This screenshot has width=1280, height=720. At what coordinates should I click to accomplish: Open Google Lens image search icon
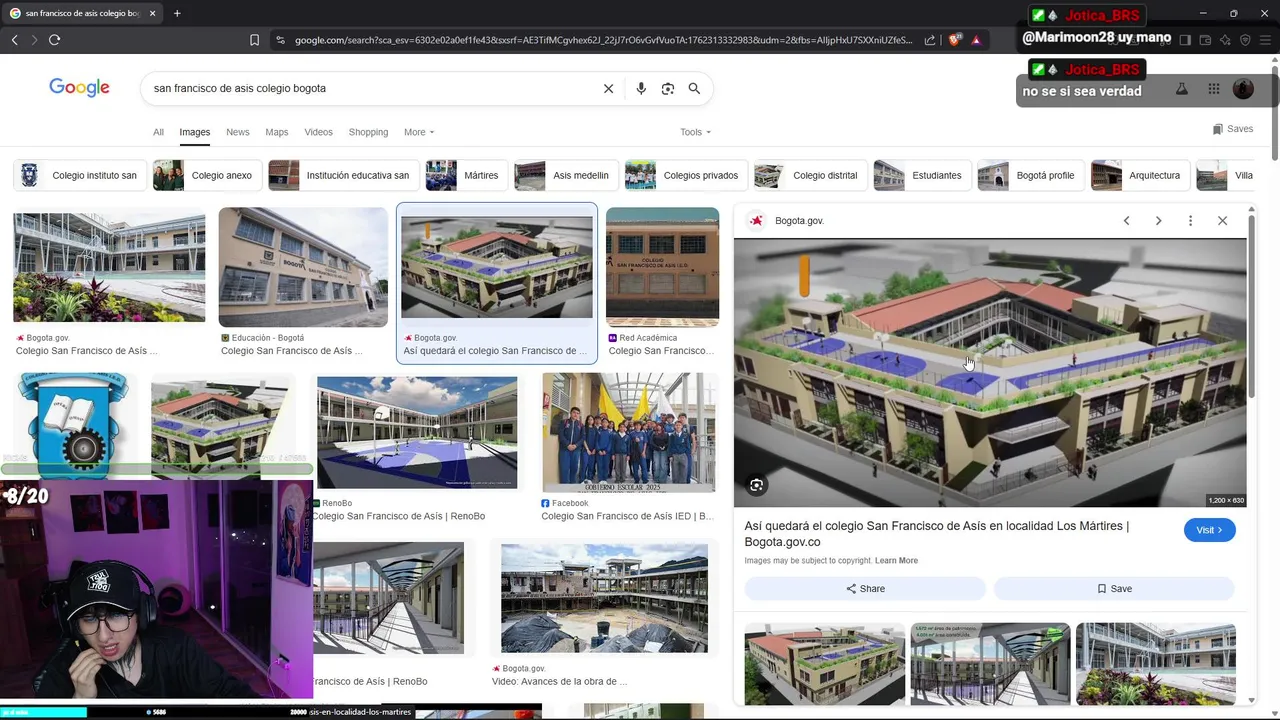point(668,88)
